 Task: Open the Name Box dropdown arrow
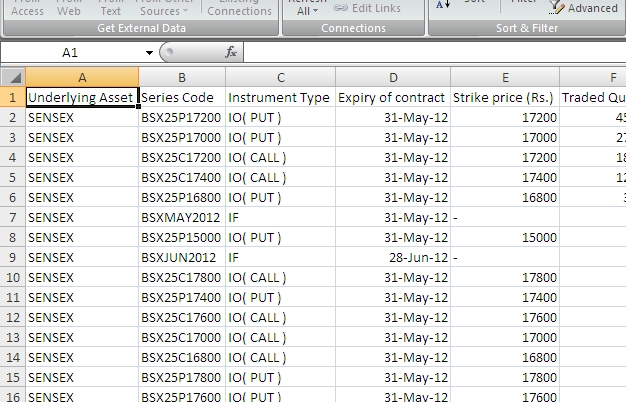[149, 53]
